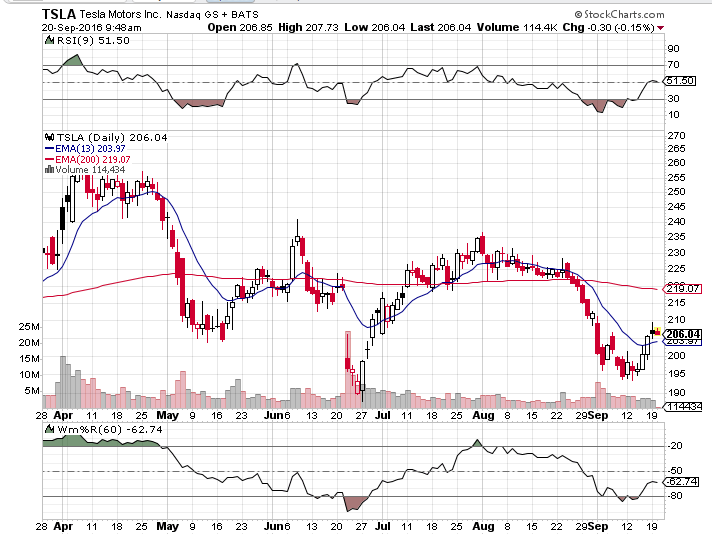Screen dimensions: 712x539
Task: Click the 219.07 EMA price tag on right axis
Action: click(x=682, y=289)
